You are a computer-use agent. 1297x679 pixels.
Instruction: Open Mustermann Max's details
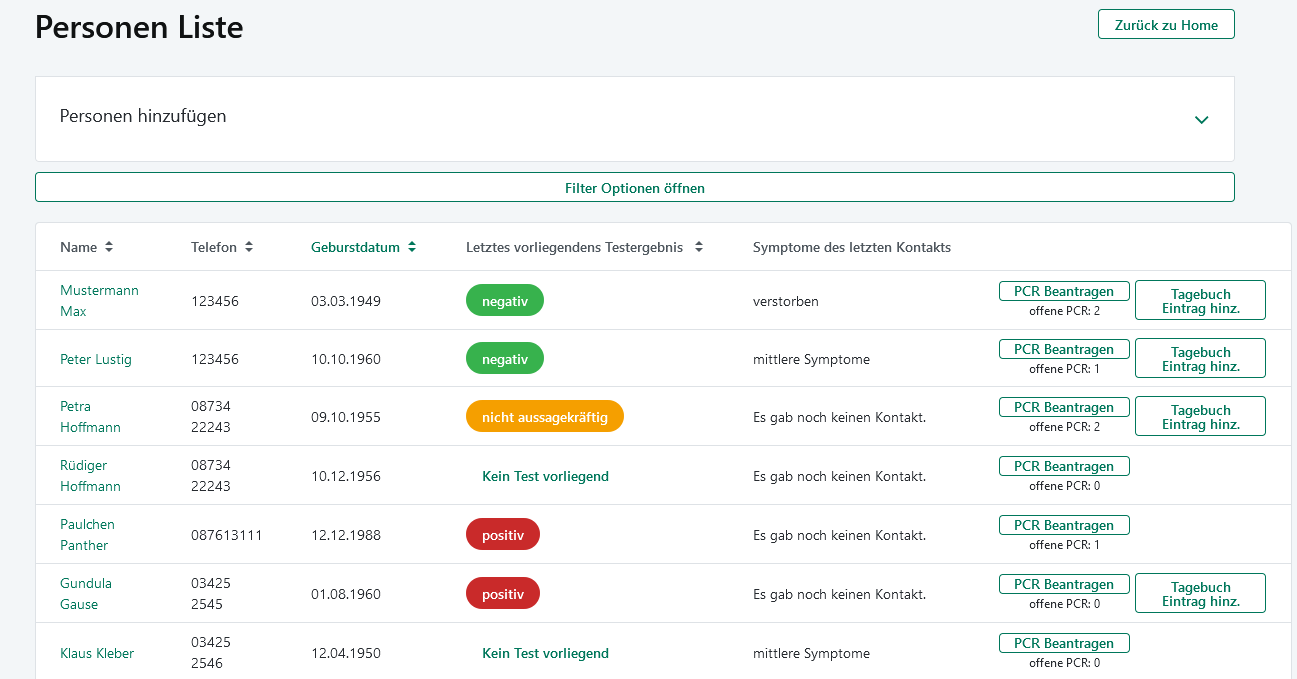(99, 300)
